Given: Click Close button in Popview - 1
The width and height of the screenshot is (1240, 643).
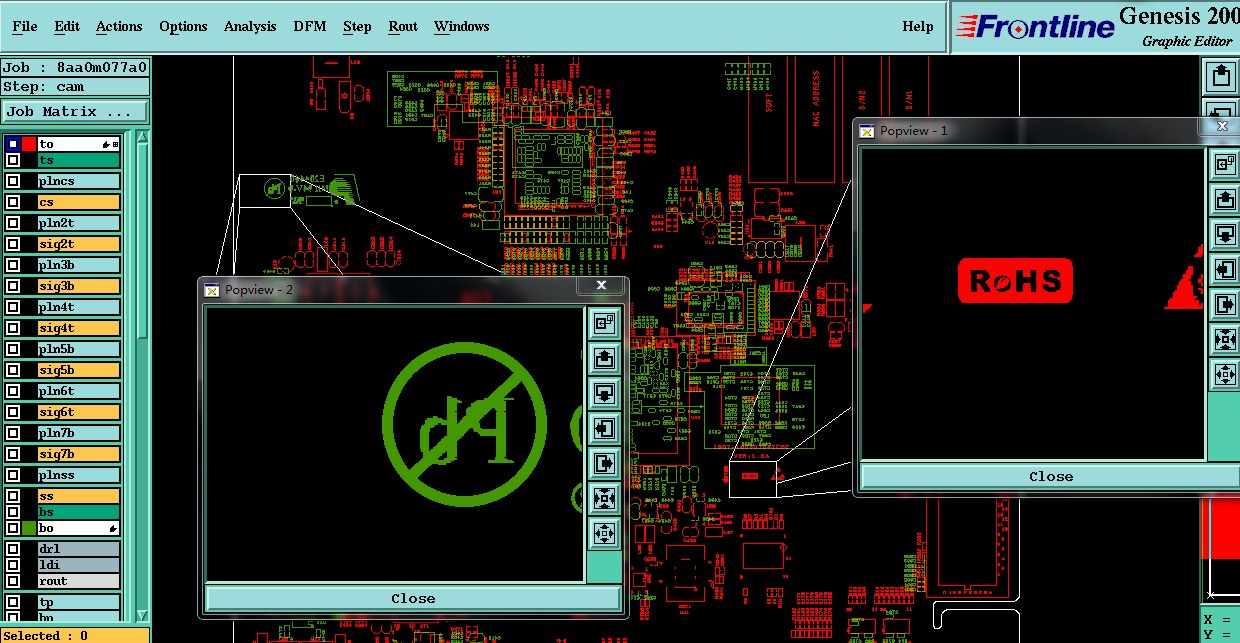Looking at the screenshot, I should pos(1051,476).
